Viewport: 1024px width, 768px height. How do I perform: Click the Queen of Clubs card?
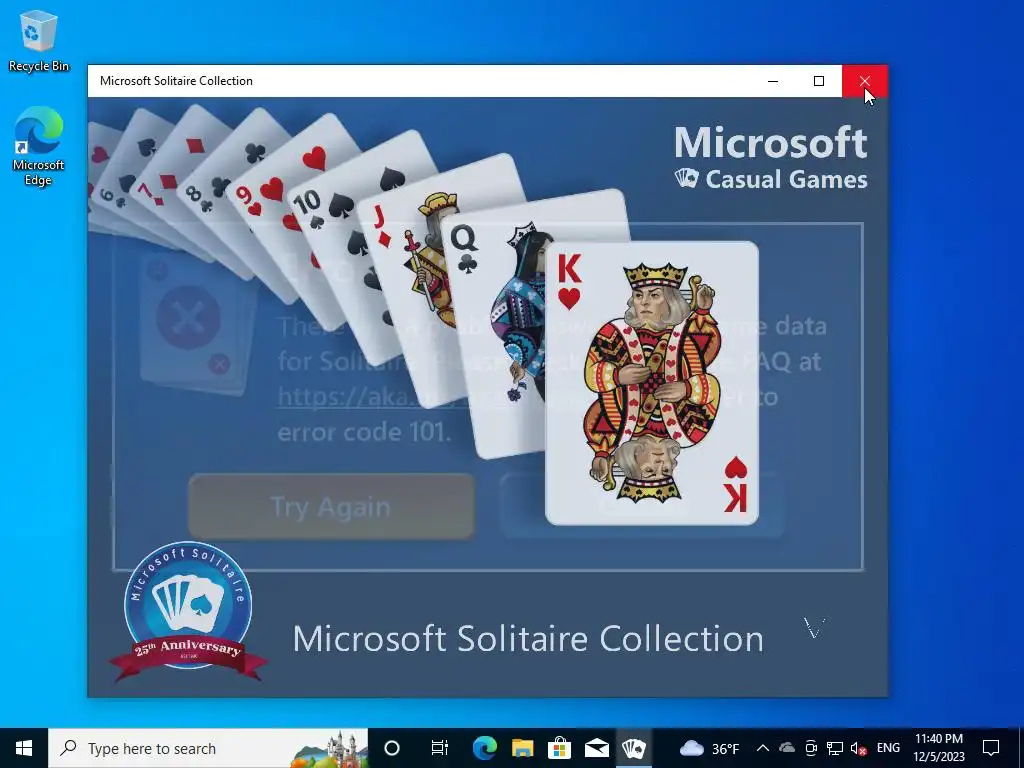coord(494,340)
